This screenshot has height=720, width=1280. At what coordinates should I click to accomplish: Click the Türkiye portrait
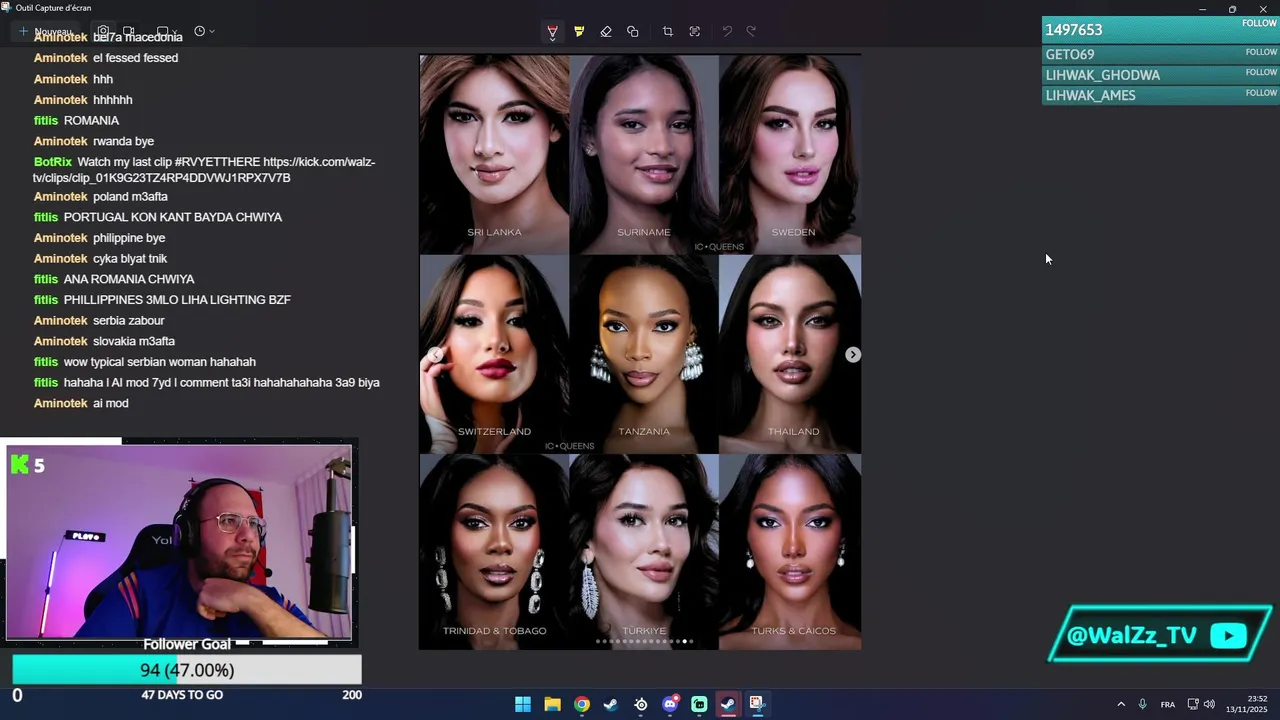point(644,552)
